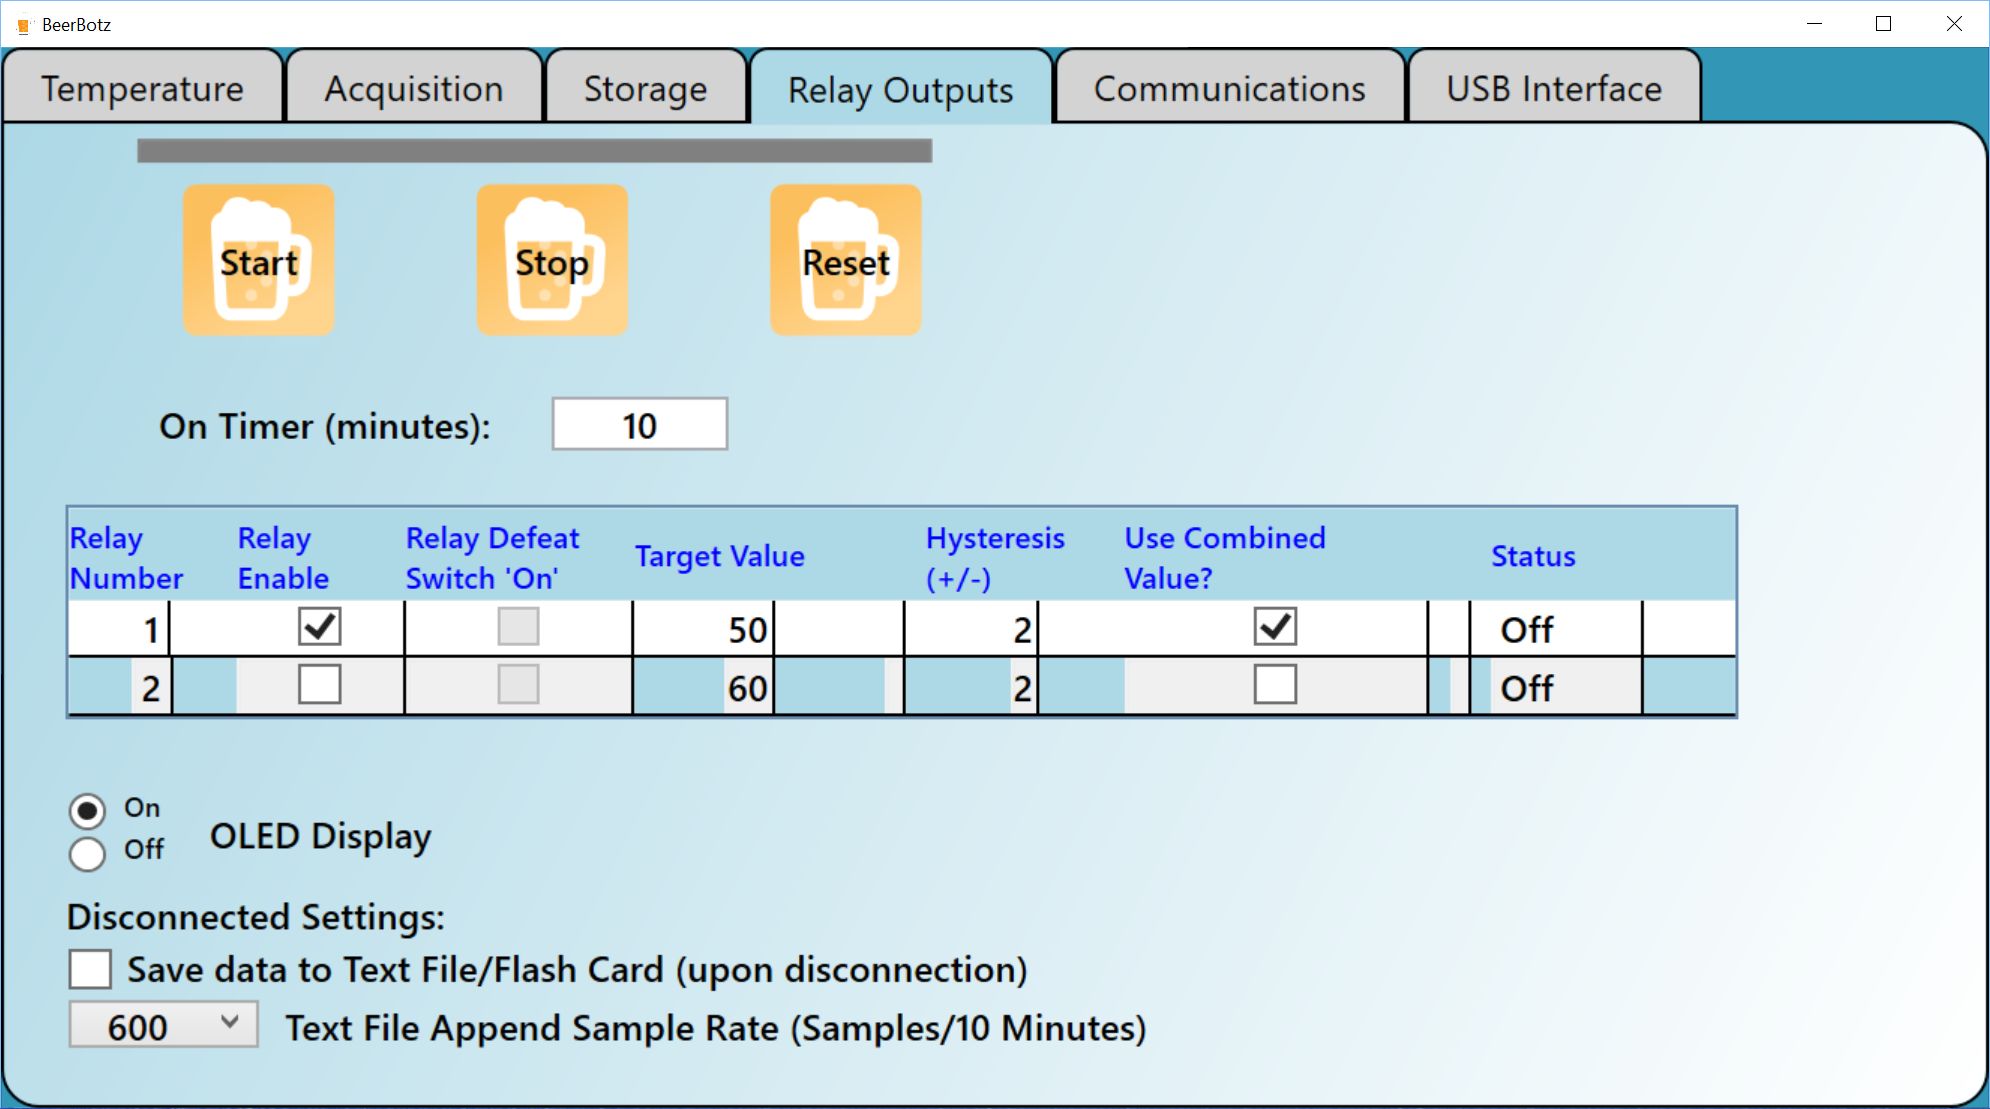Viewport: 1990px width, 1109px height.
Task: Click the Reset beer mug icon
Action: 846,260
